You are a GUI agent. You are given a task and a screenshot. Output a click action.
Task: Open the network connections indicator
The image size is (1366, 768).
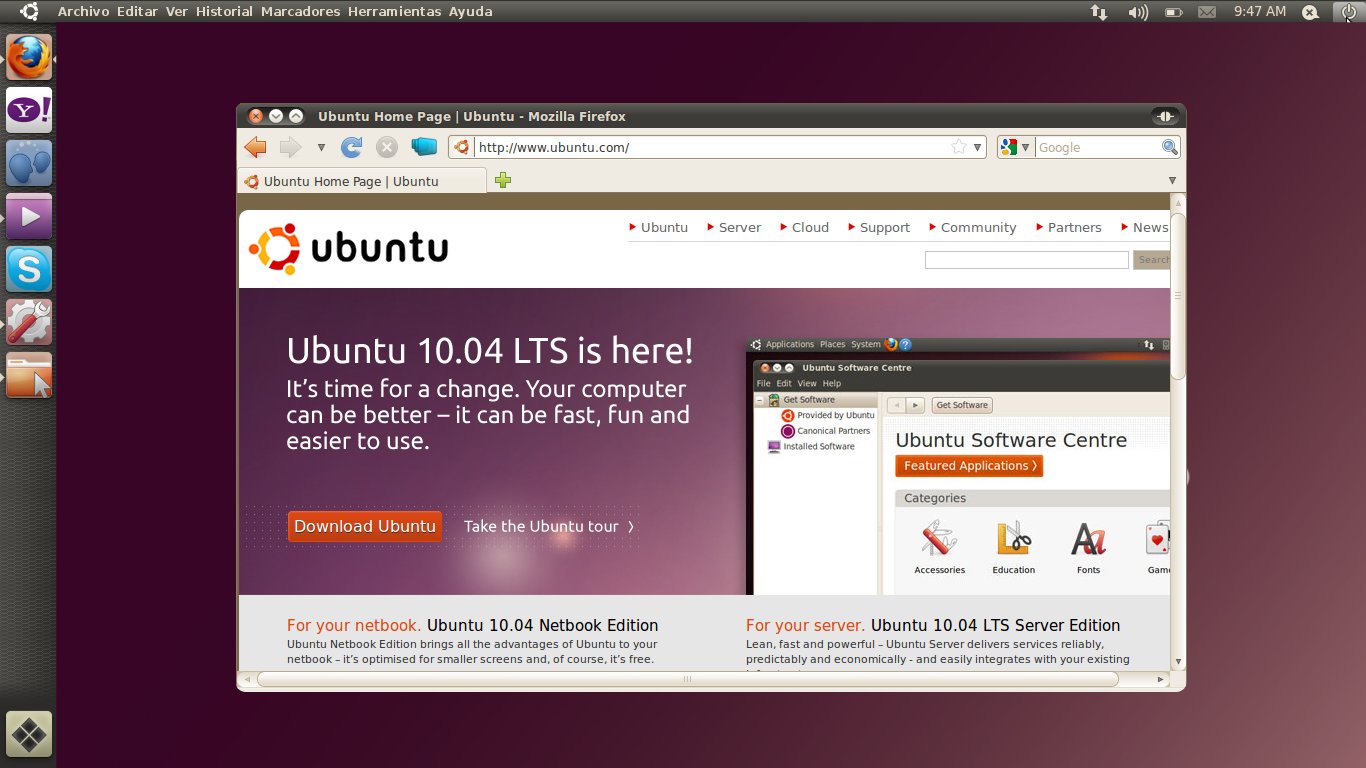(x=1099, y=12)
